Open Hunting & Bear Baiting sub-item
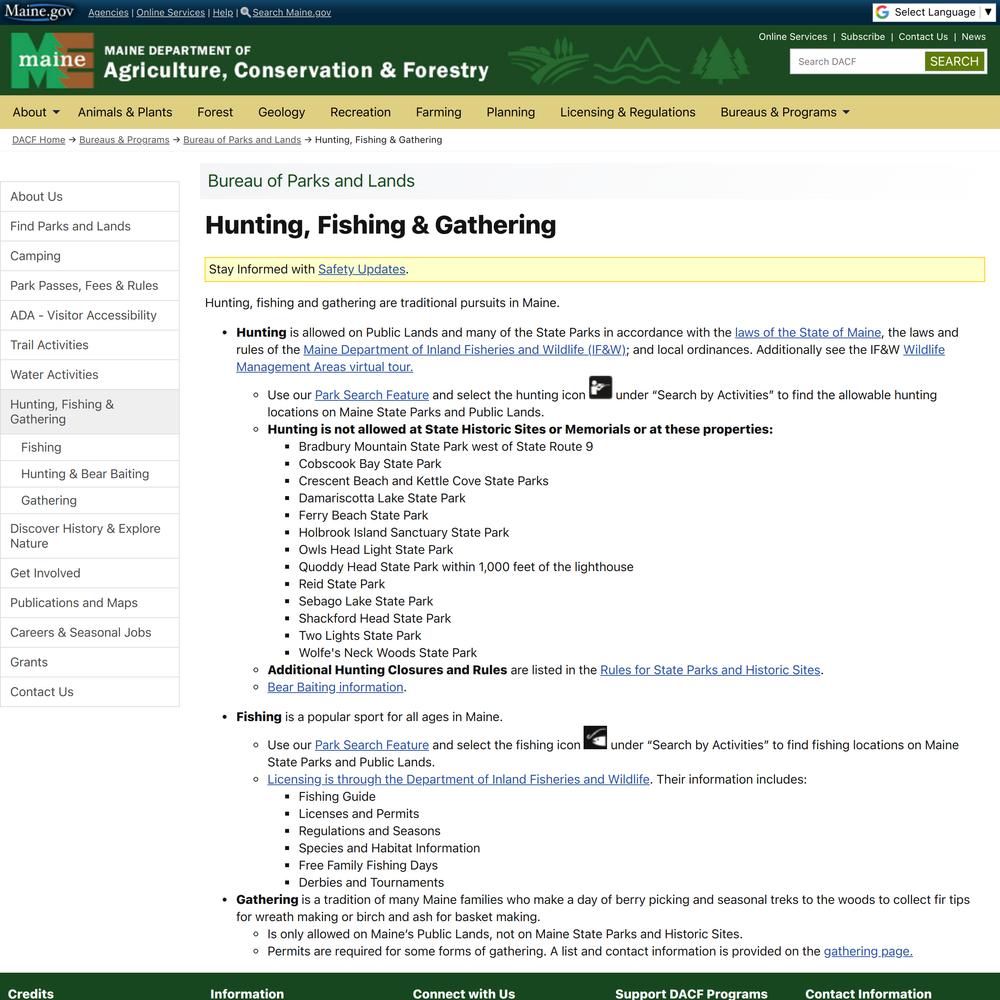 [x=90, y=474]
